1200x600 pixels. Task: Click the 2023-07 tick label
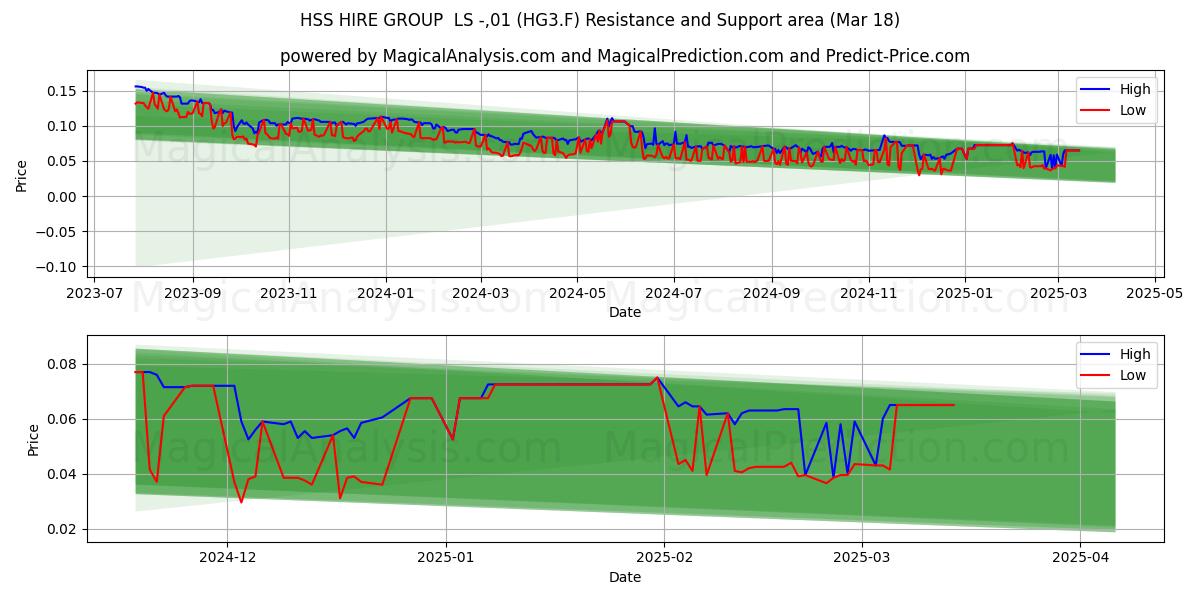[x=95, y=294]
